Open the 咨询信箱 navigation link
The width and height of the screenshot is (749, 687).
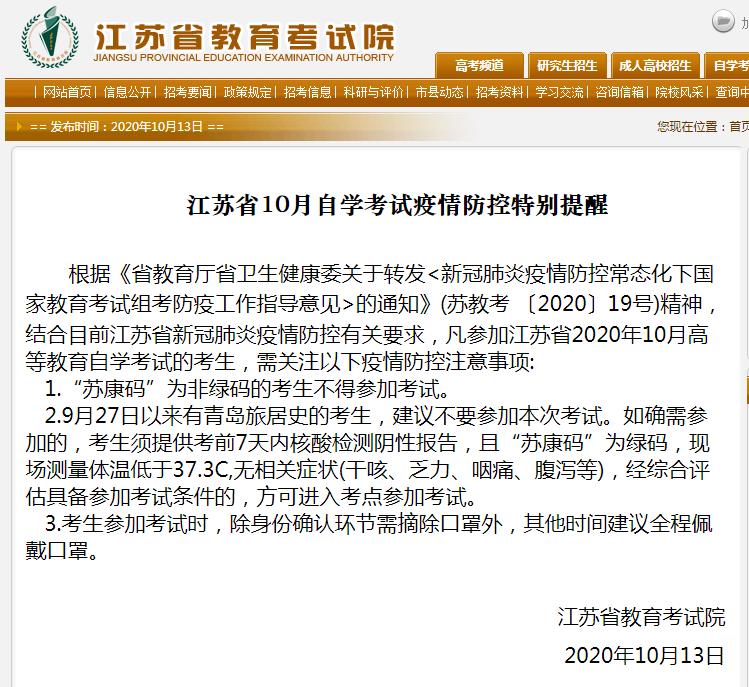[619, 92]
